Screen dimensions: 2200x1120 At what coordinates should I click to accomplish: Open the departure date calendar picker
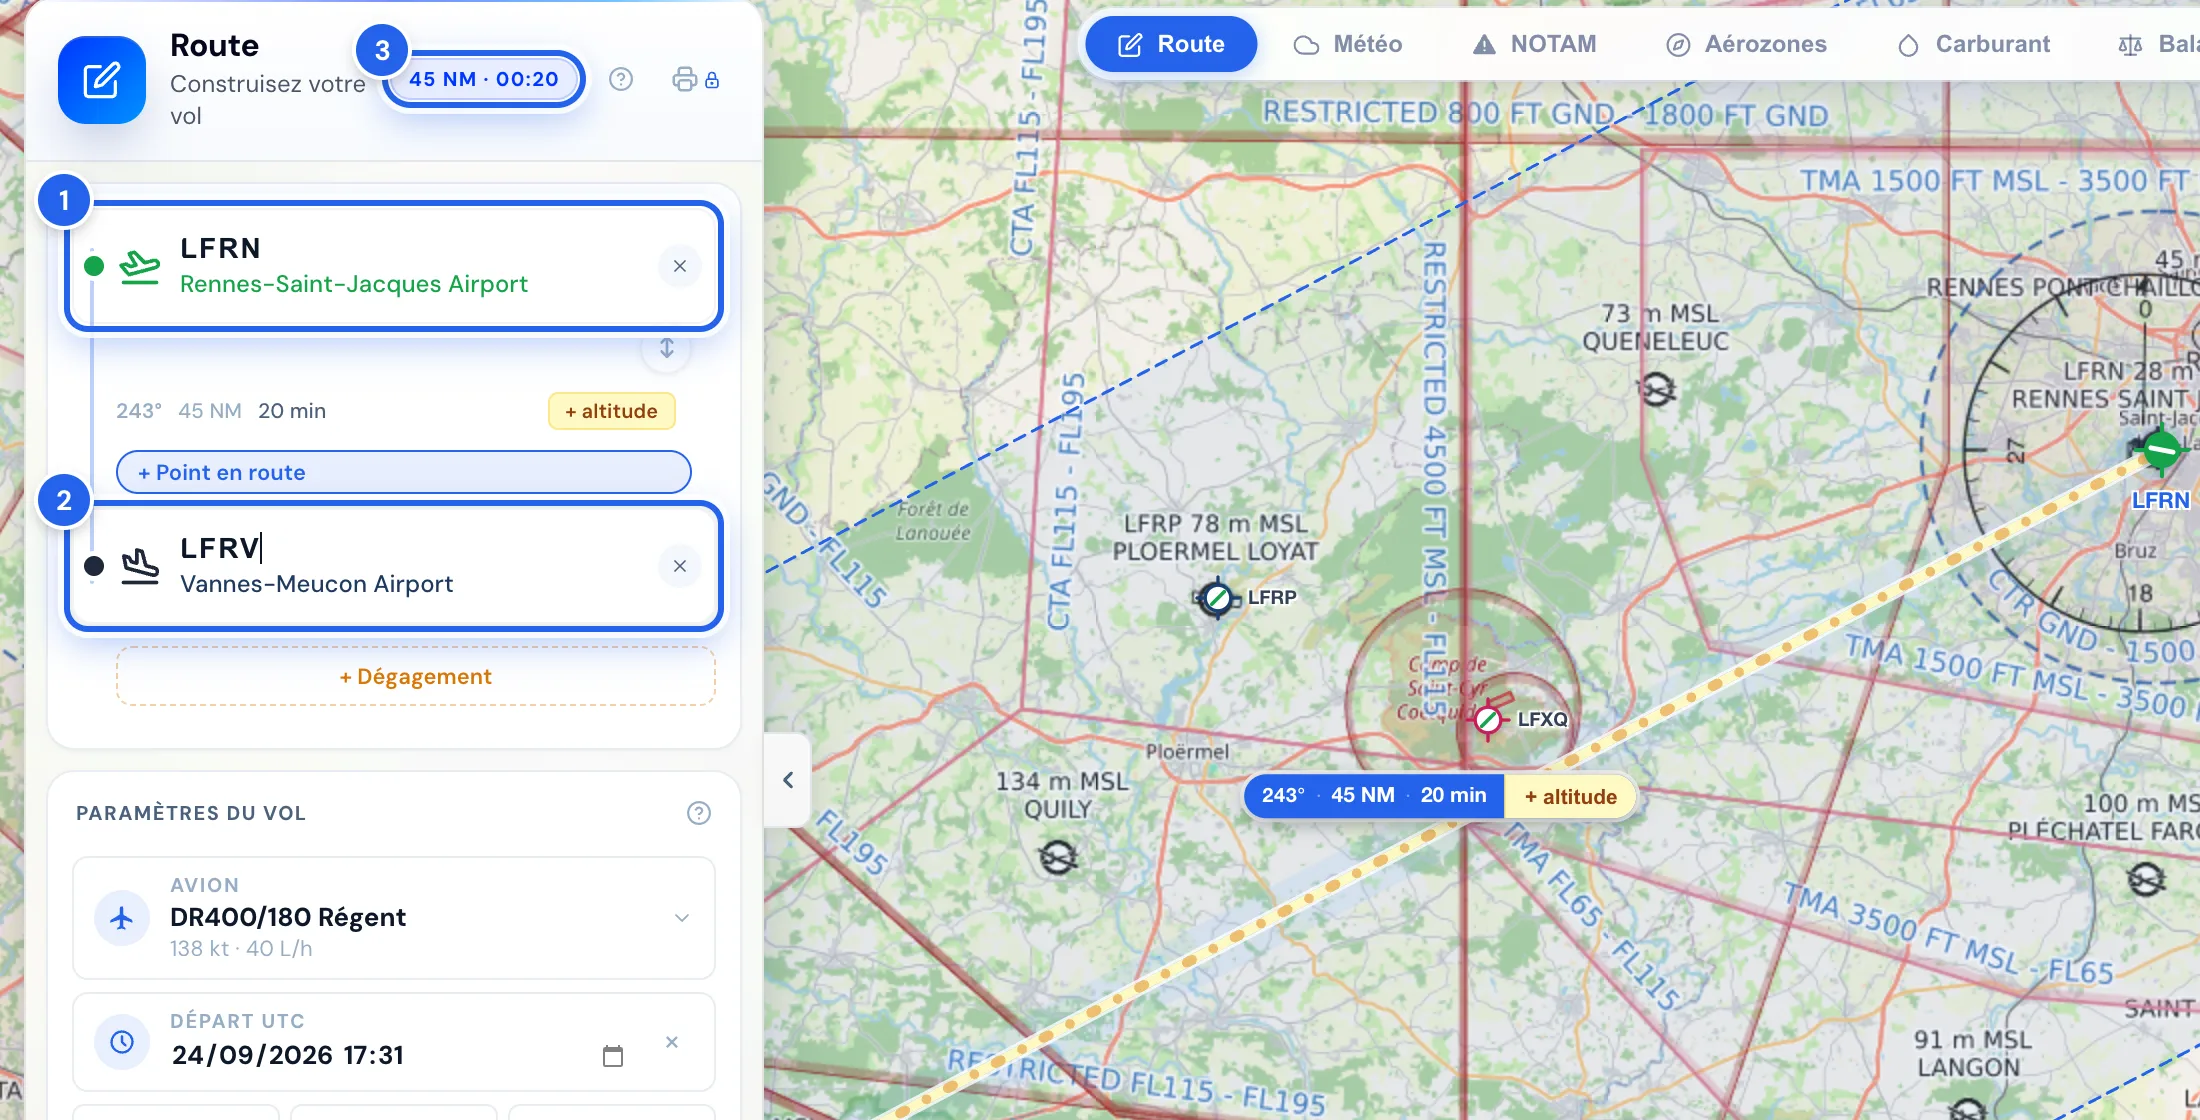[613, 1056]
